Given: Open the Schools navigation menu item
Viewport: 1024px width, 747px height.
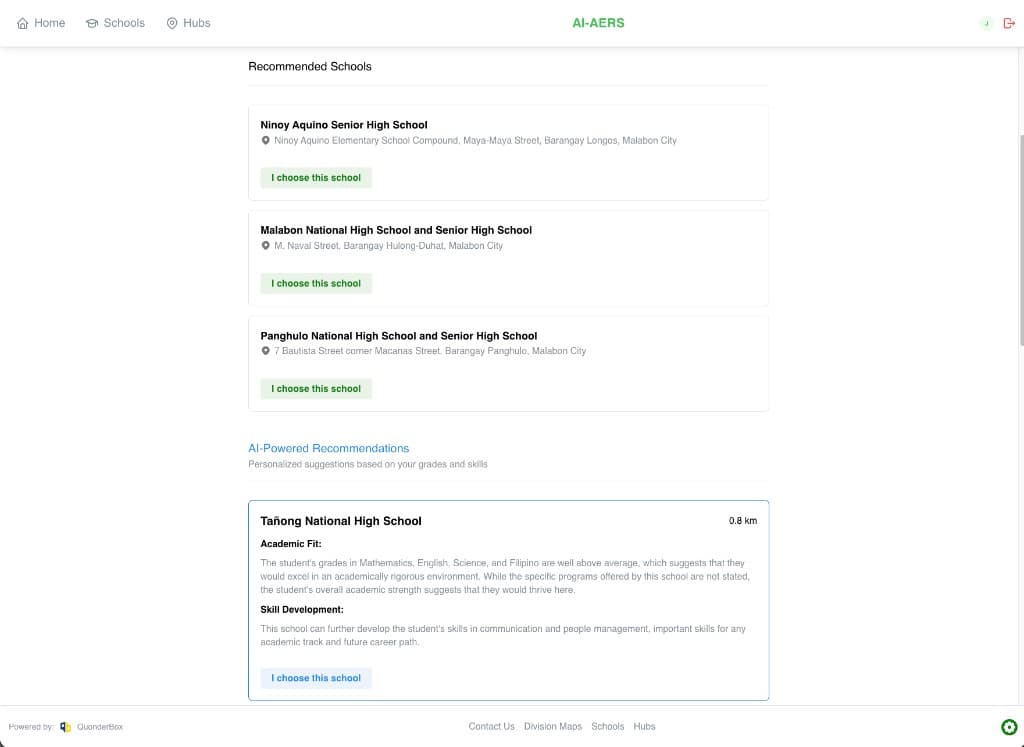Looking at the screenshot, I should point(124,23).
